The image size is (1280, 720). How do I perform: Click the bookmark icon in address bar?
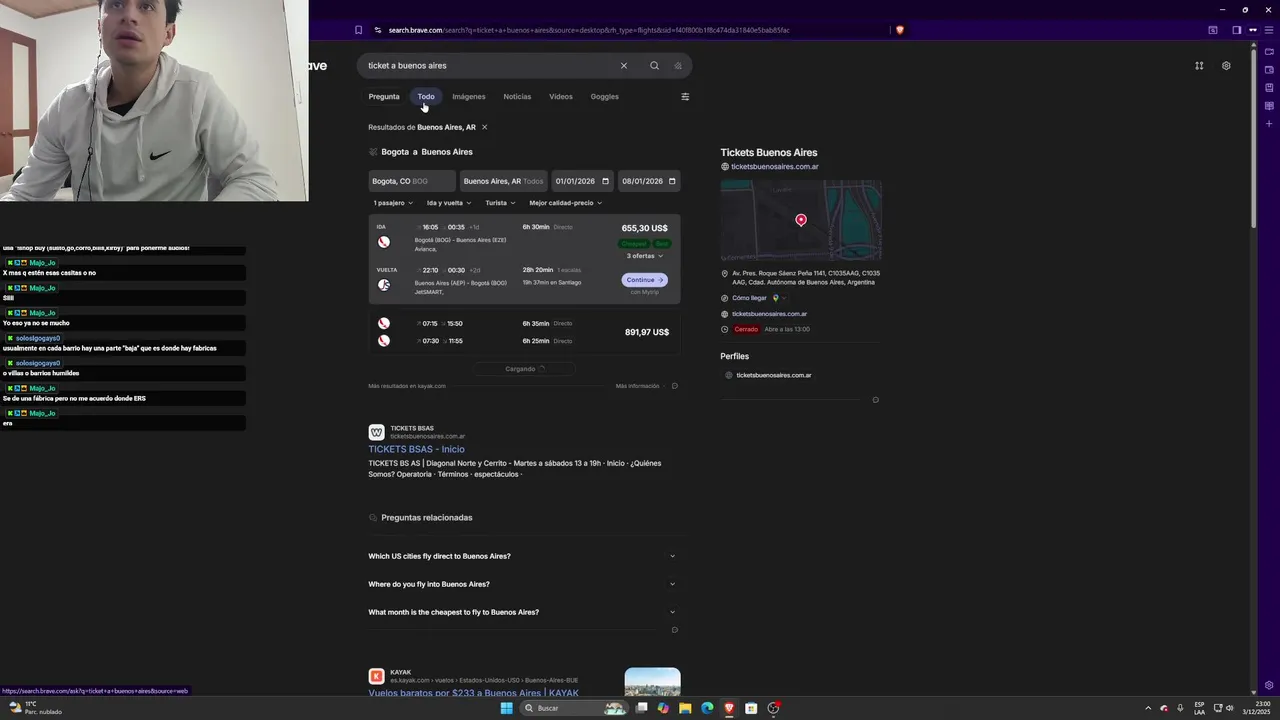(x=358, y=30)
